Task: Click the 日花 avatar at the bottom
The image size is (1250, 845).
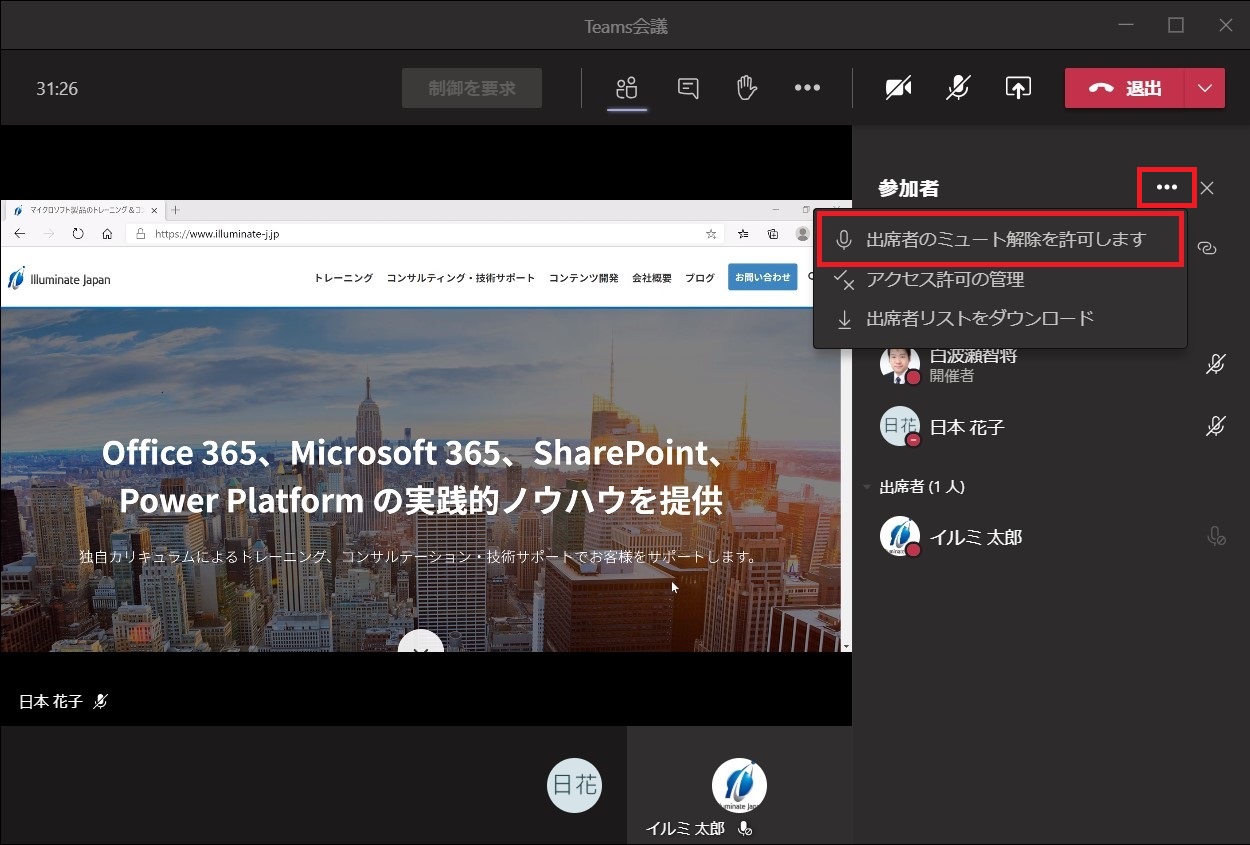Action: [x=575, y=785]
